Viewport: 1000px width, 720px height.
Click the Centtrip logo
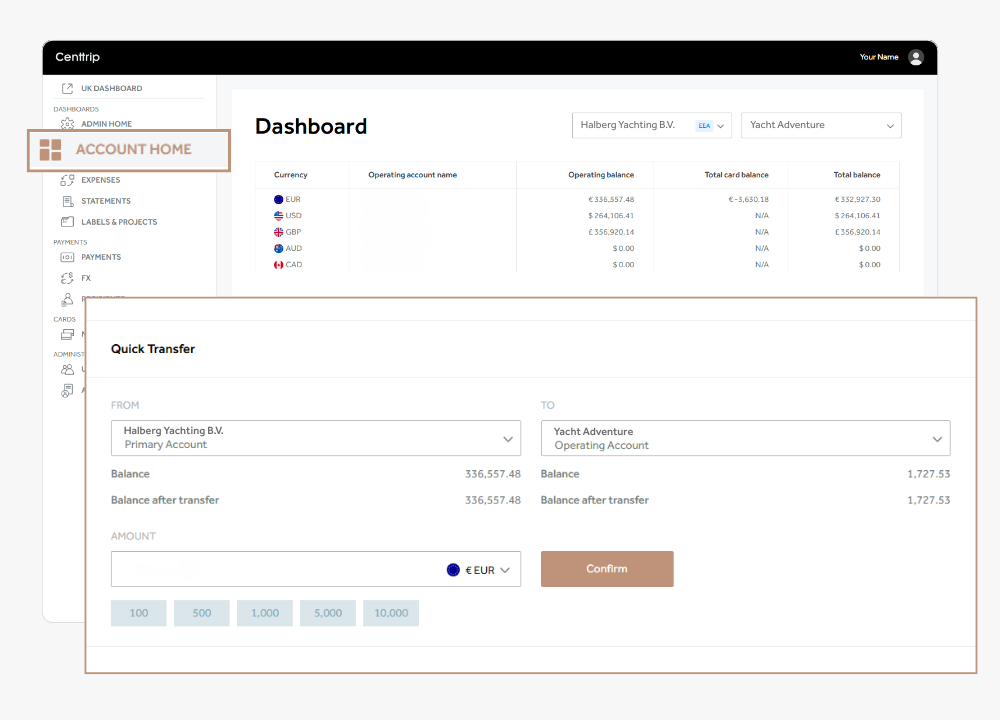click(78, 57)
